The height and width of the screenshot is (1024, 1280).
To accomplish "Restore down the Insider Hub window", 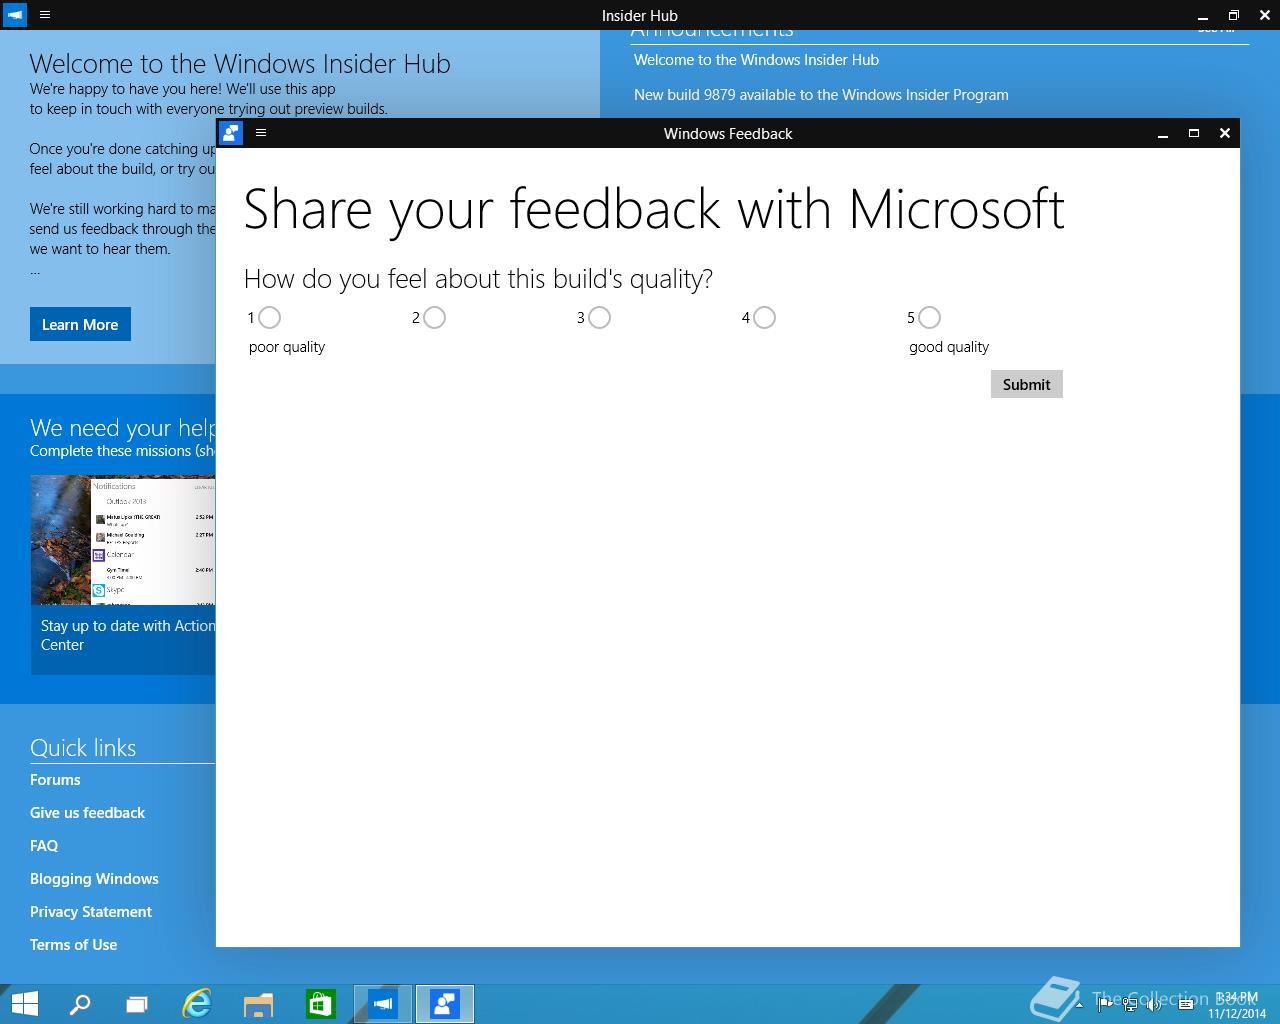I will (1233, 15).
